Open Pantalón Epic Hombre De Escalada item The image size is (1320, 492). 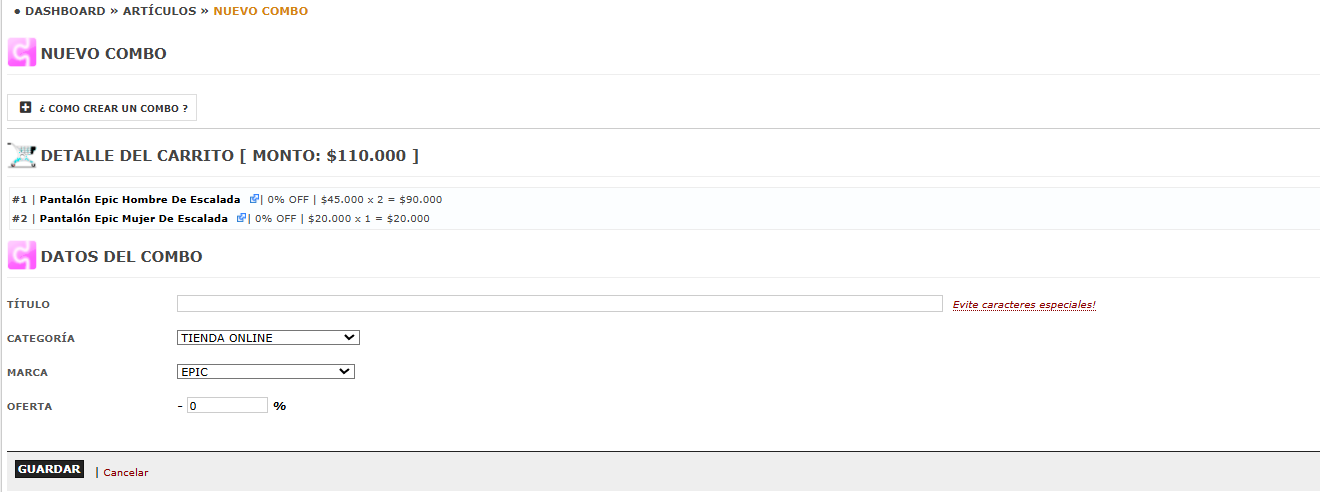pos(140,199)
